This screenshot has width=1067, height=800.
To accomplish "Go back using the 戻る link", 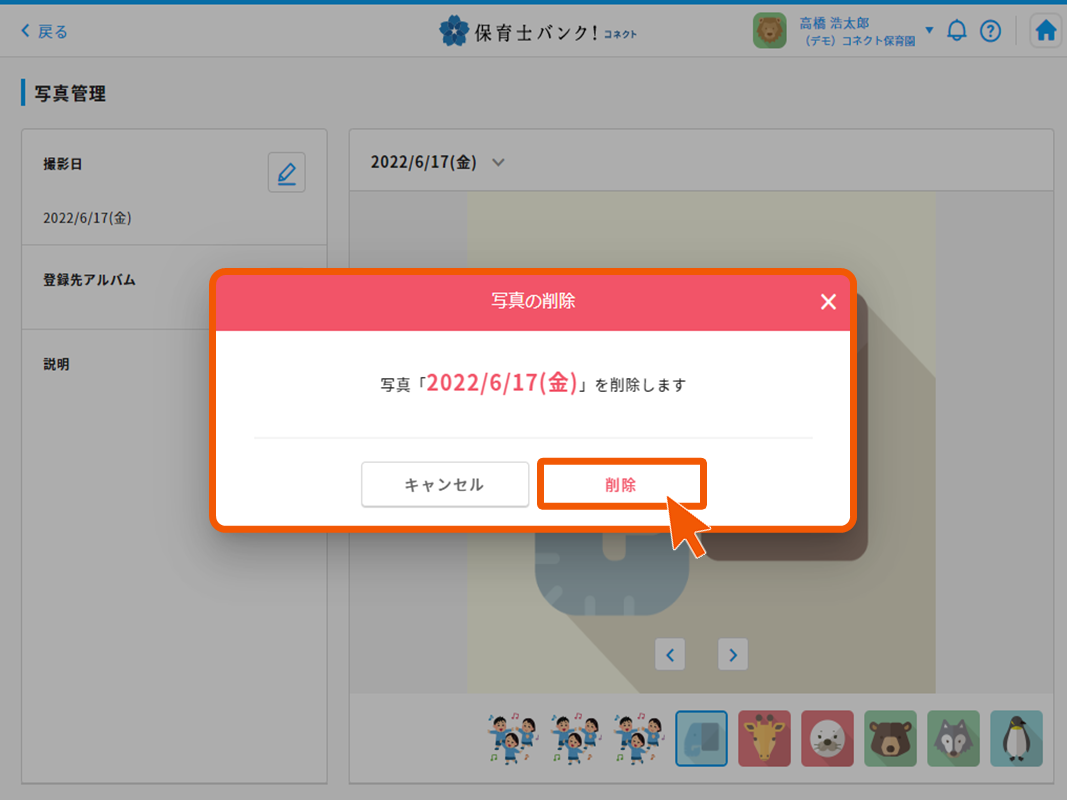I will [x=45, y=31].
